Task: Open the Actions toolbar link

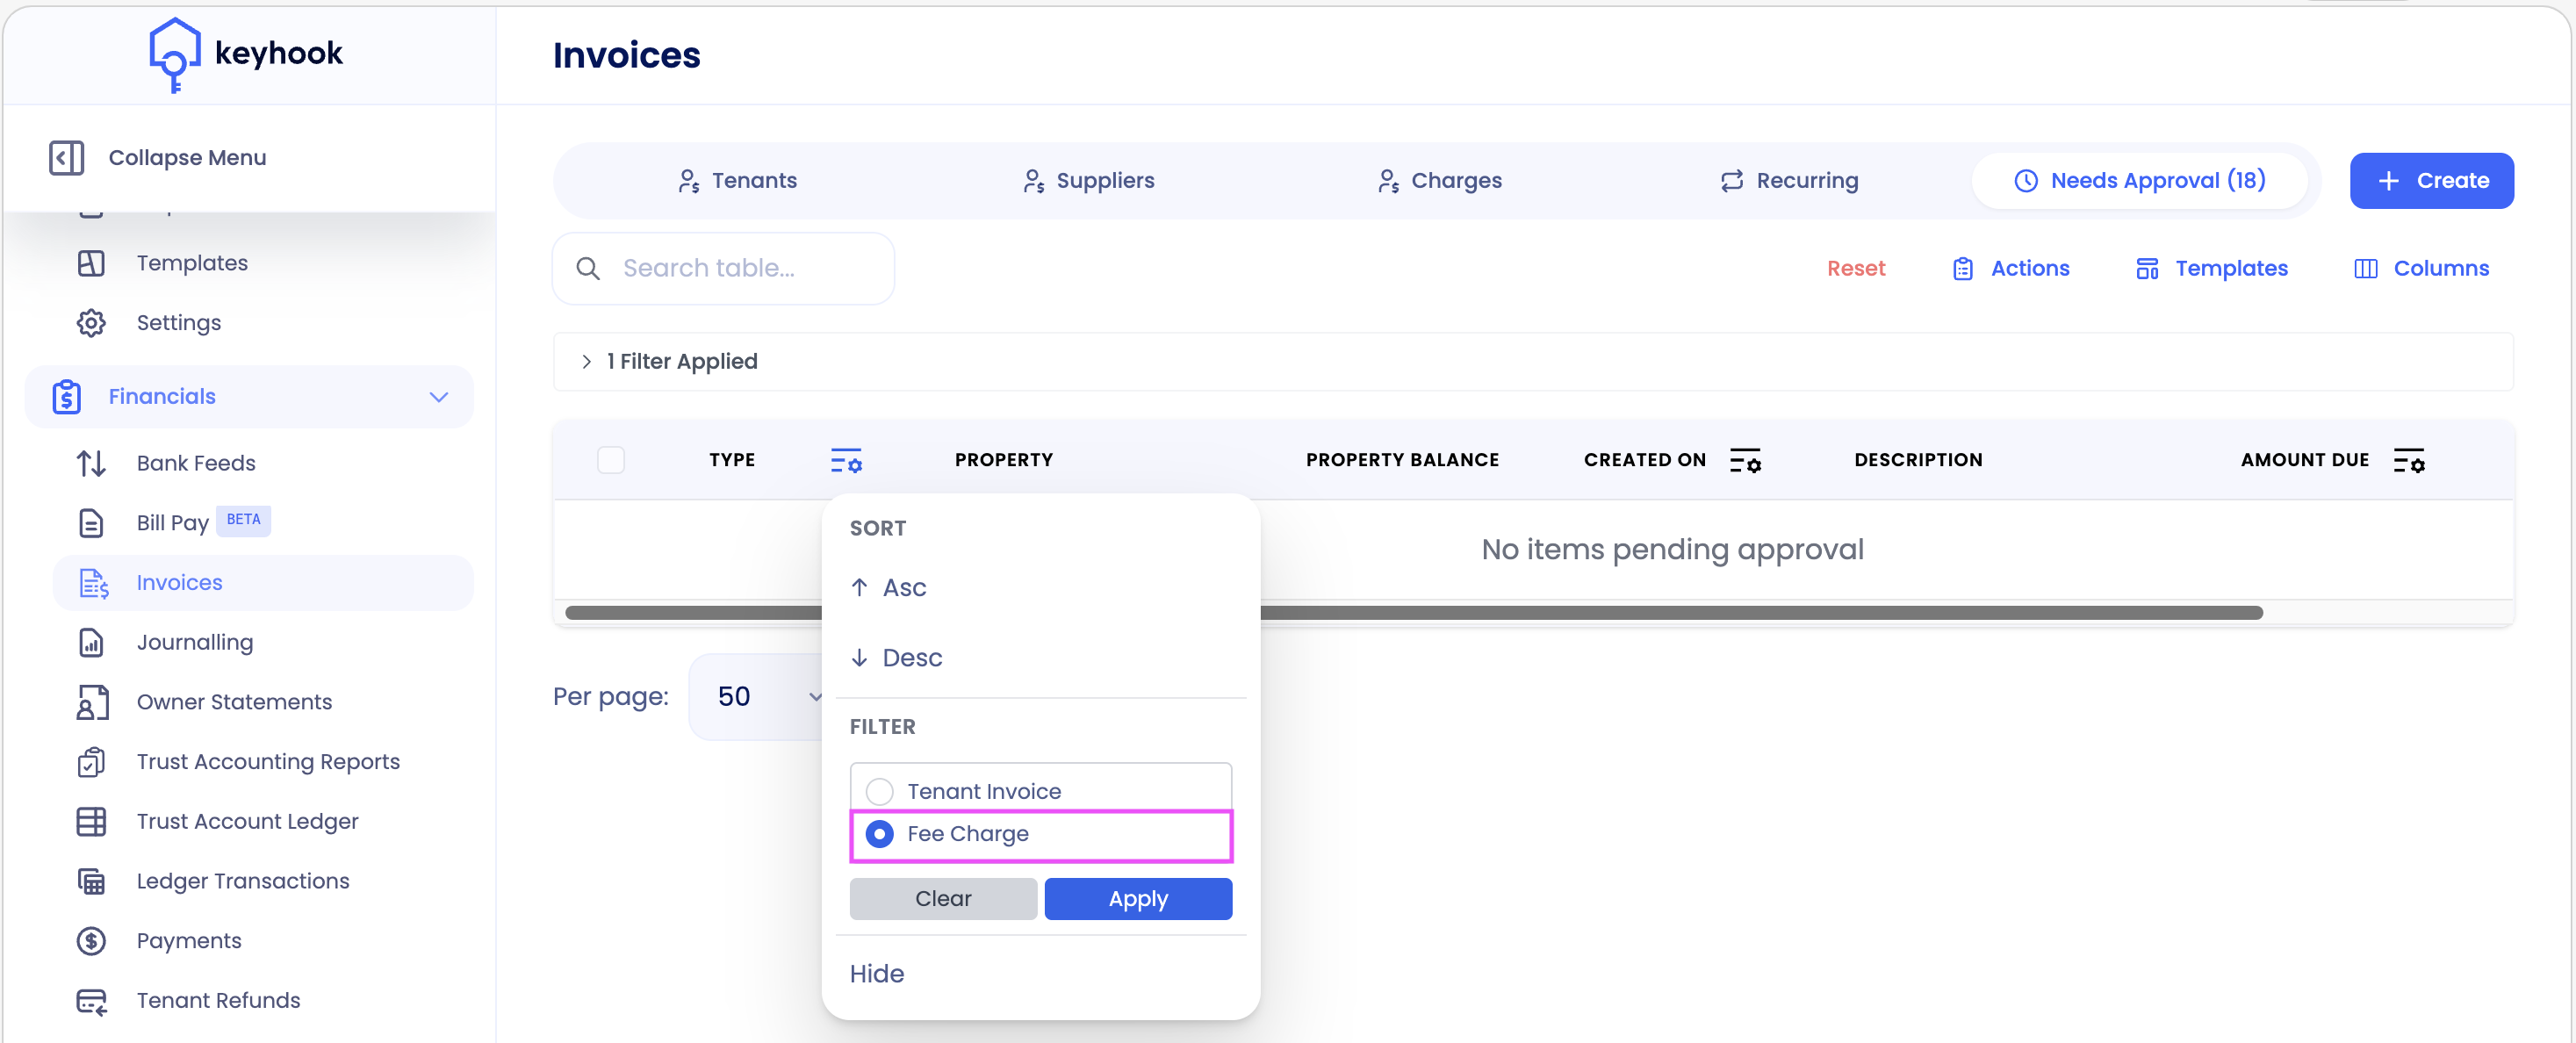Action: tap(2011, 268)
